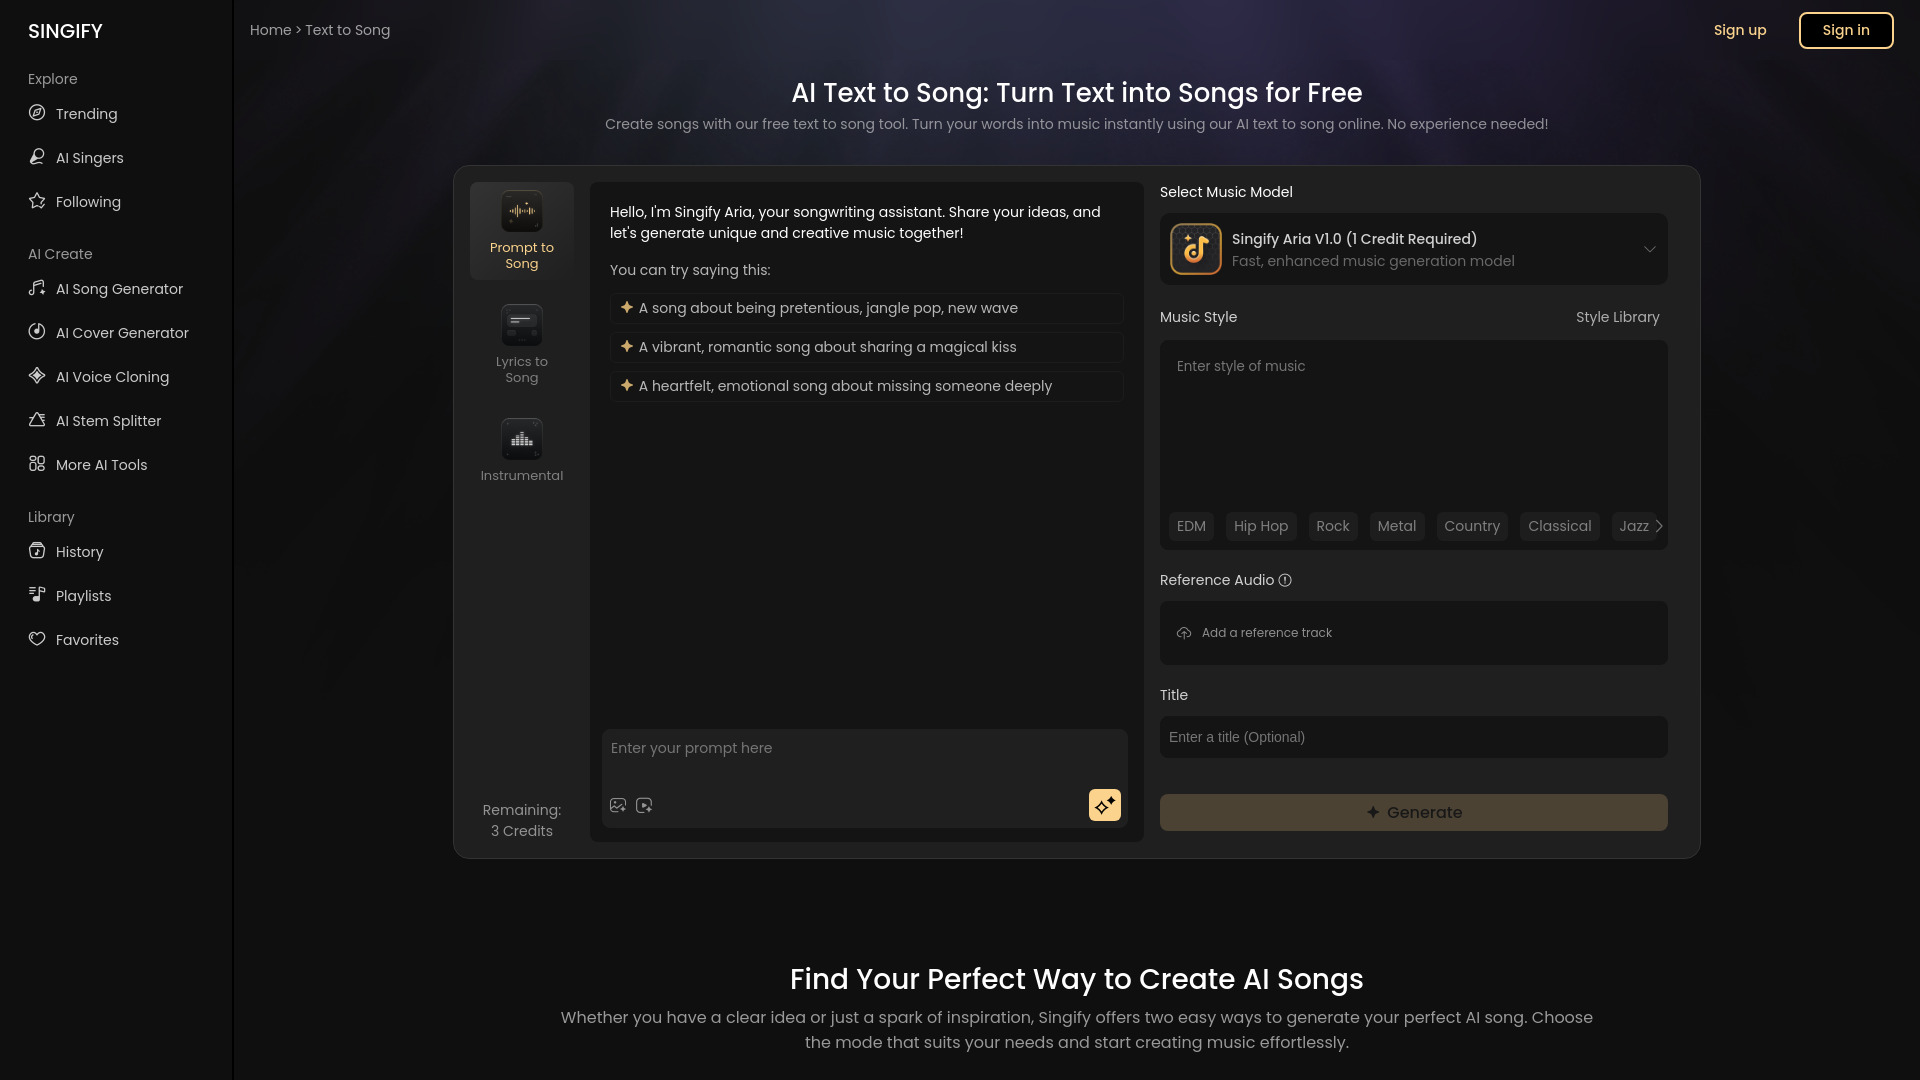Focus the Enter a title input field
Viewport: 1920px width, 1080px height.
[1413, 737]
